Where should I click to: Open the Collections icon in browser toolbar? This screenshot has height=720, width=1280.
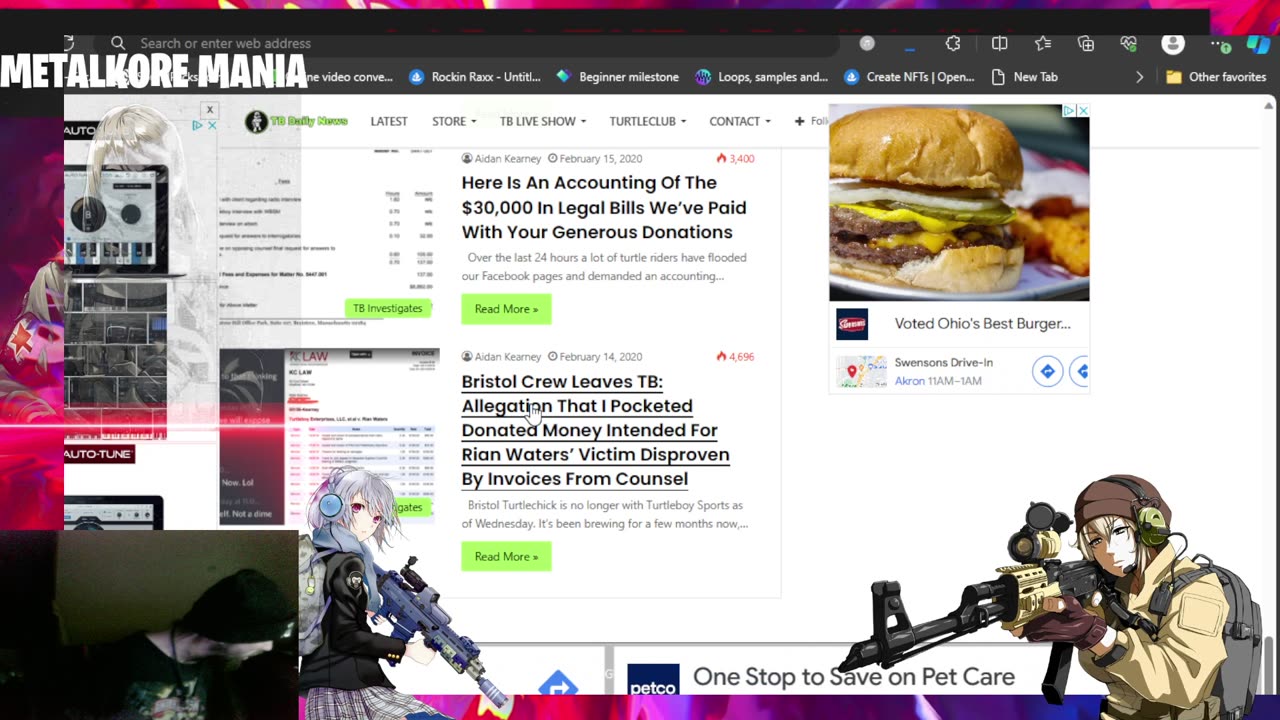[1086, 44]
